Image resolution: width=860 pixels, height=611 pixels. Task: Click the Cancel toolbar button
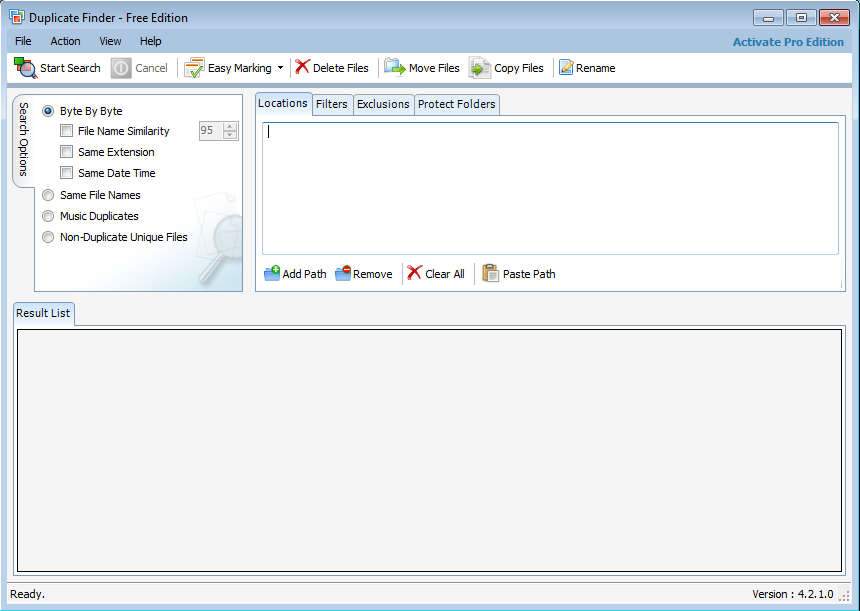[139, 68]
